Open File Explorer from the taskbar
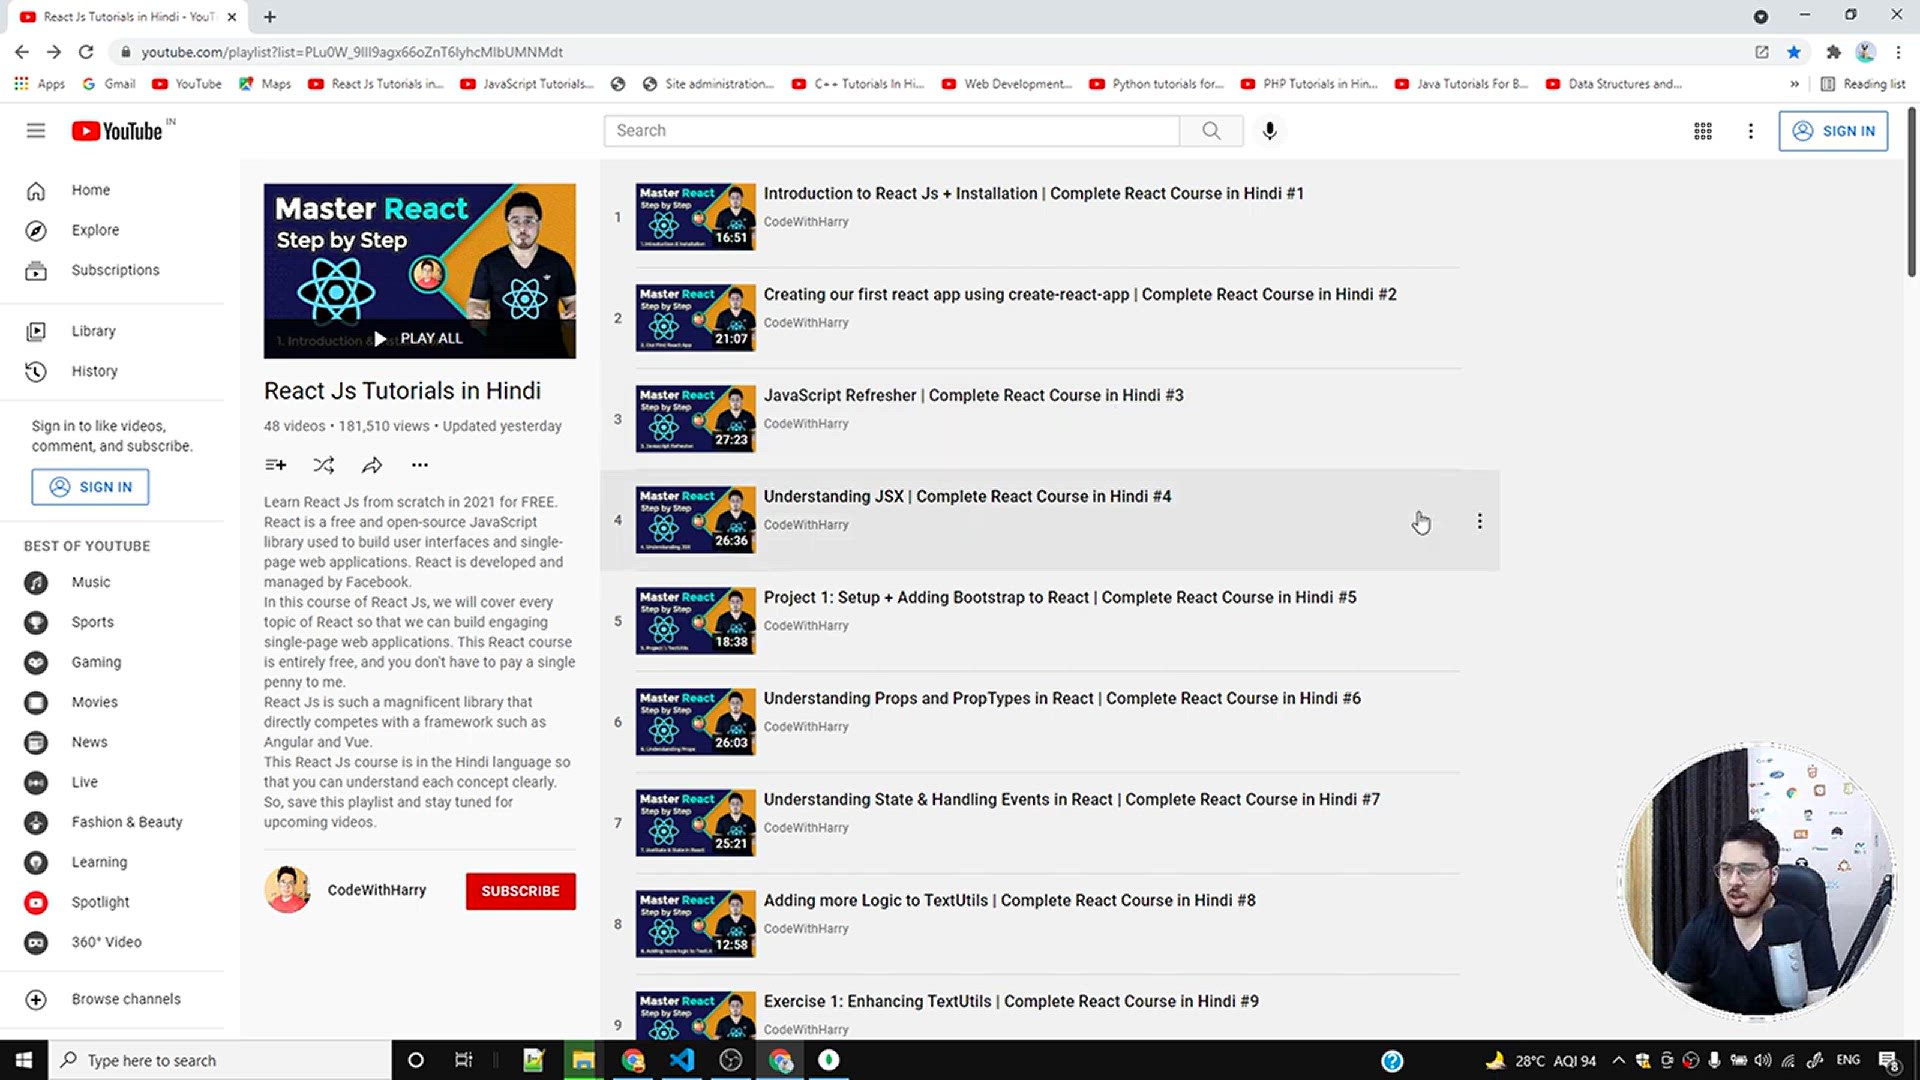1920x1080 pixels. click(583, 1060)
